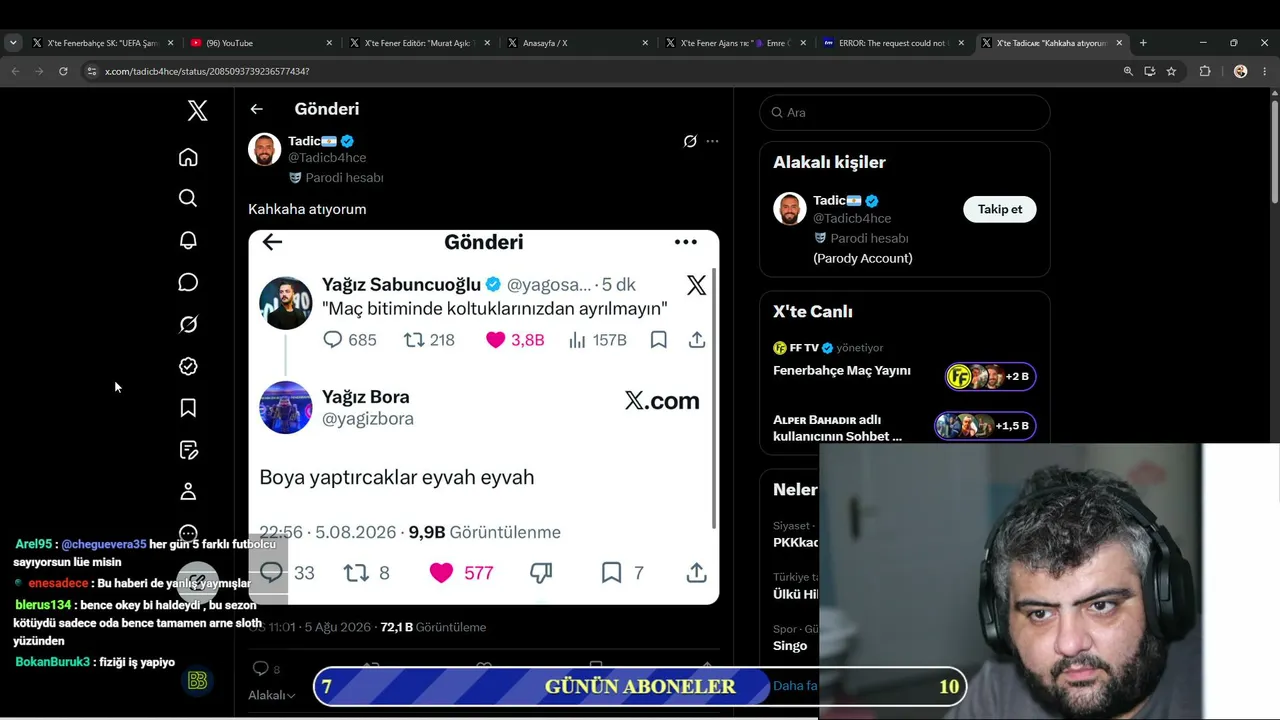
Task: Open the embedded screenshot image in the post
Action: click(x=484, y=417)
